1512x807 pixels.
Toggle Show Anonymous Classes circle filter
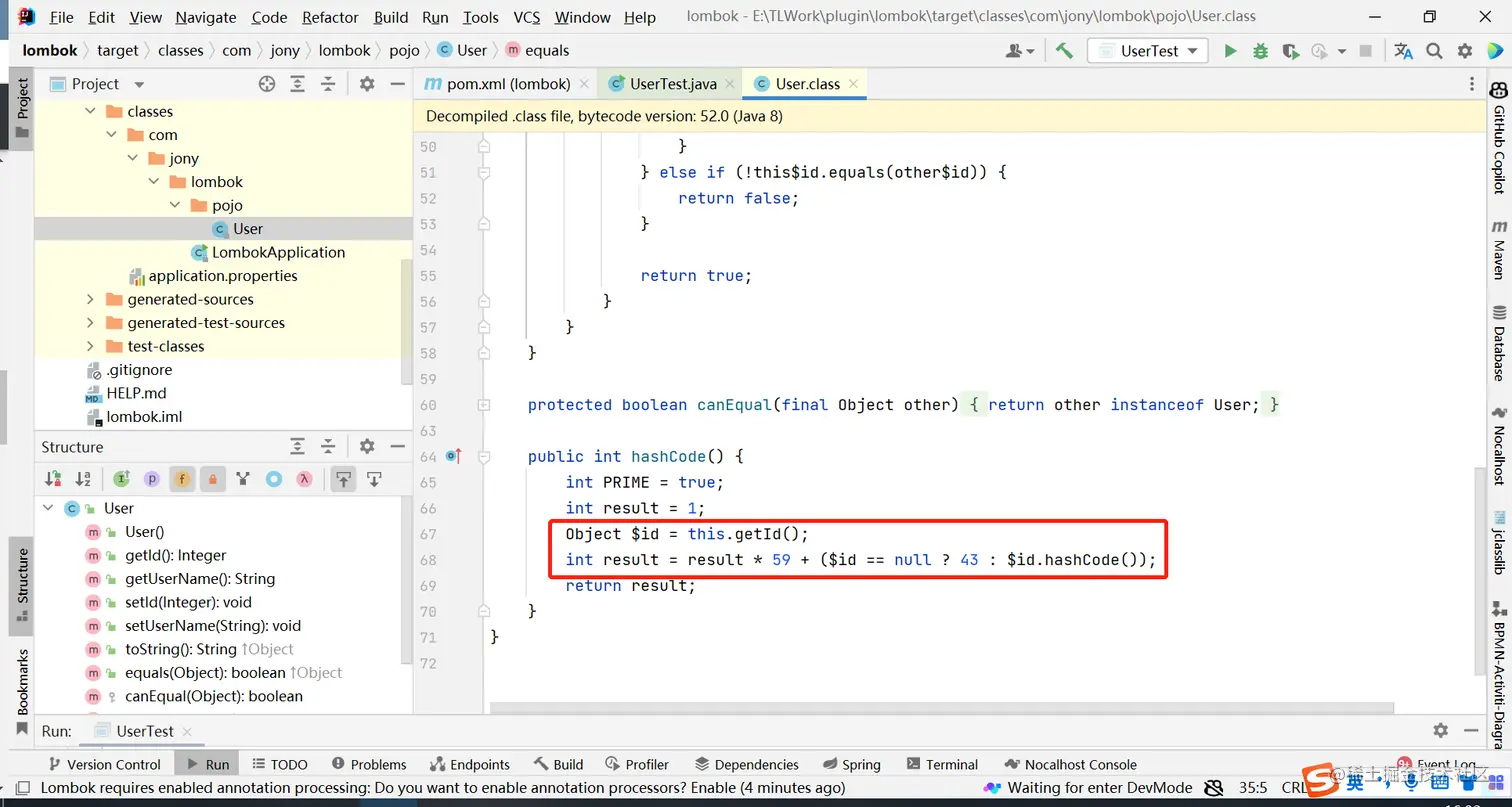coord(273,479)
